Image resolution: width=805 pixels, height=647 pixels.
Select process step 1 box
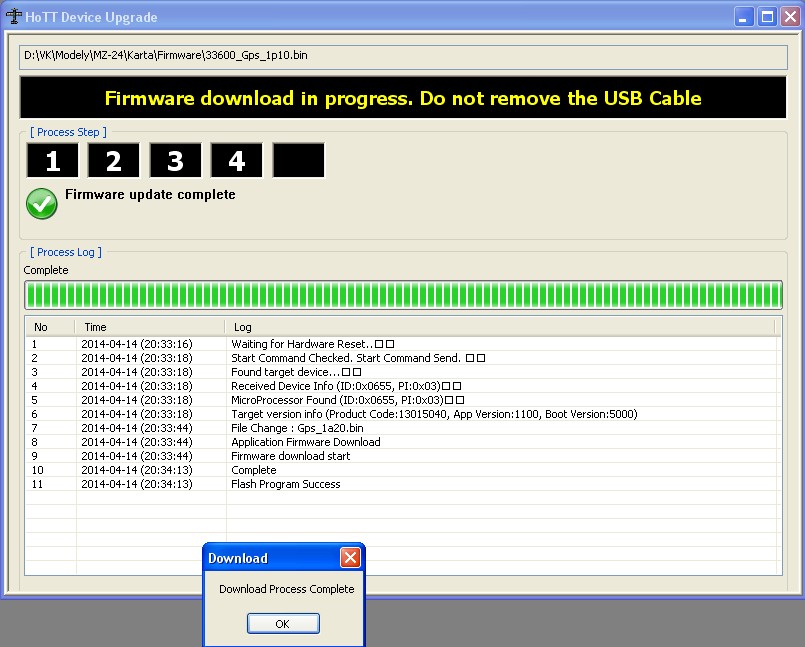coord(52,161)
